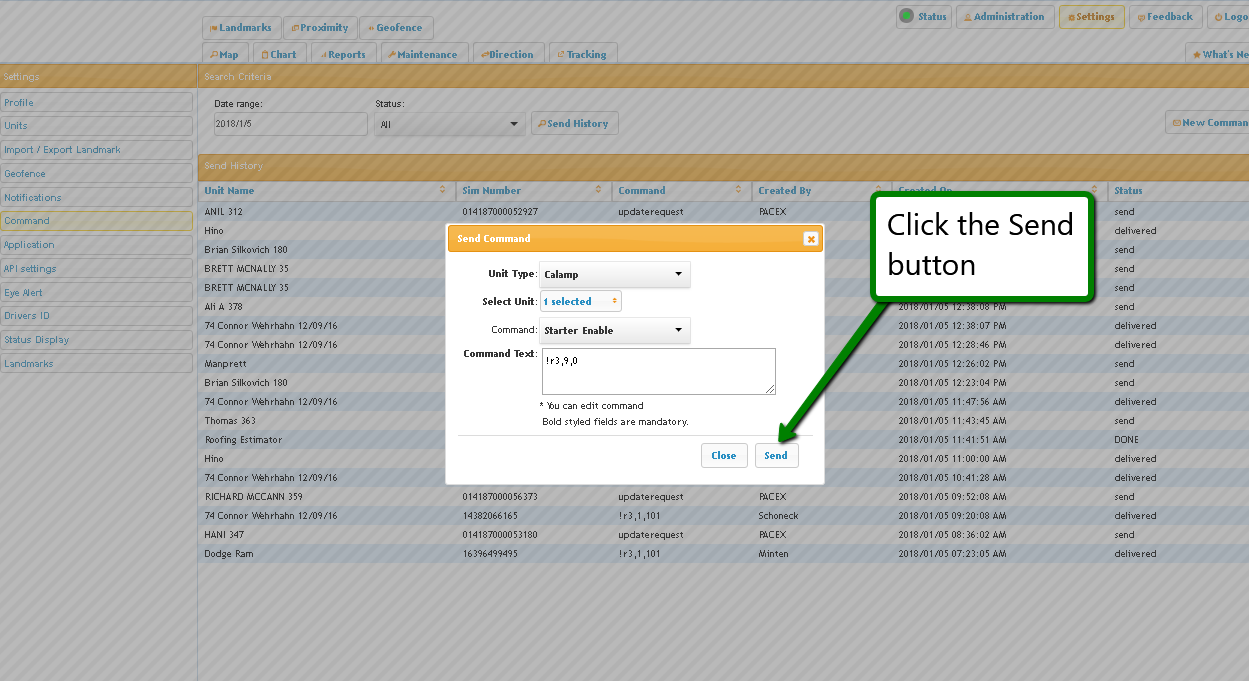Screen dimensions: 1249x681
Task: Open the Status filter dropdown
Action: tap(449, 124)
